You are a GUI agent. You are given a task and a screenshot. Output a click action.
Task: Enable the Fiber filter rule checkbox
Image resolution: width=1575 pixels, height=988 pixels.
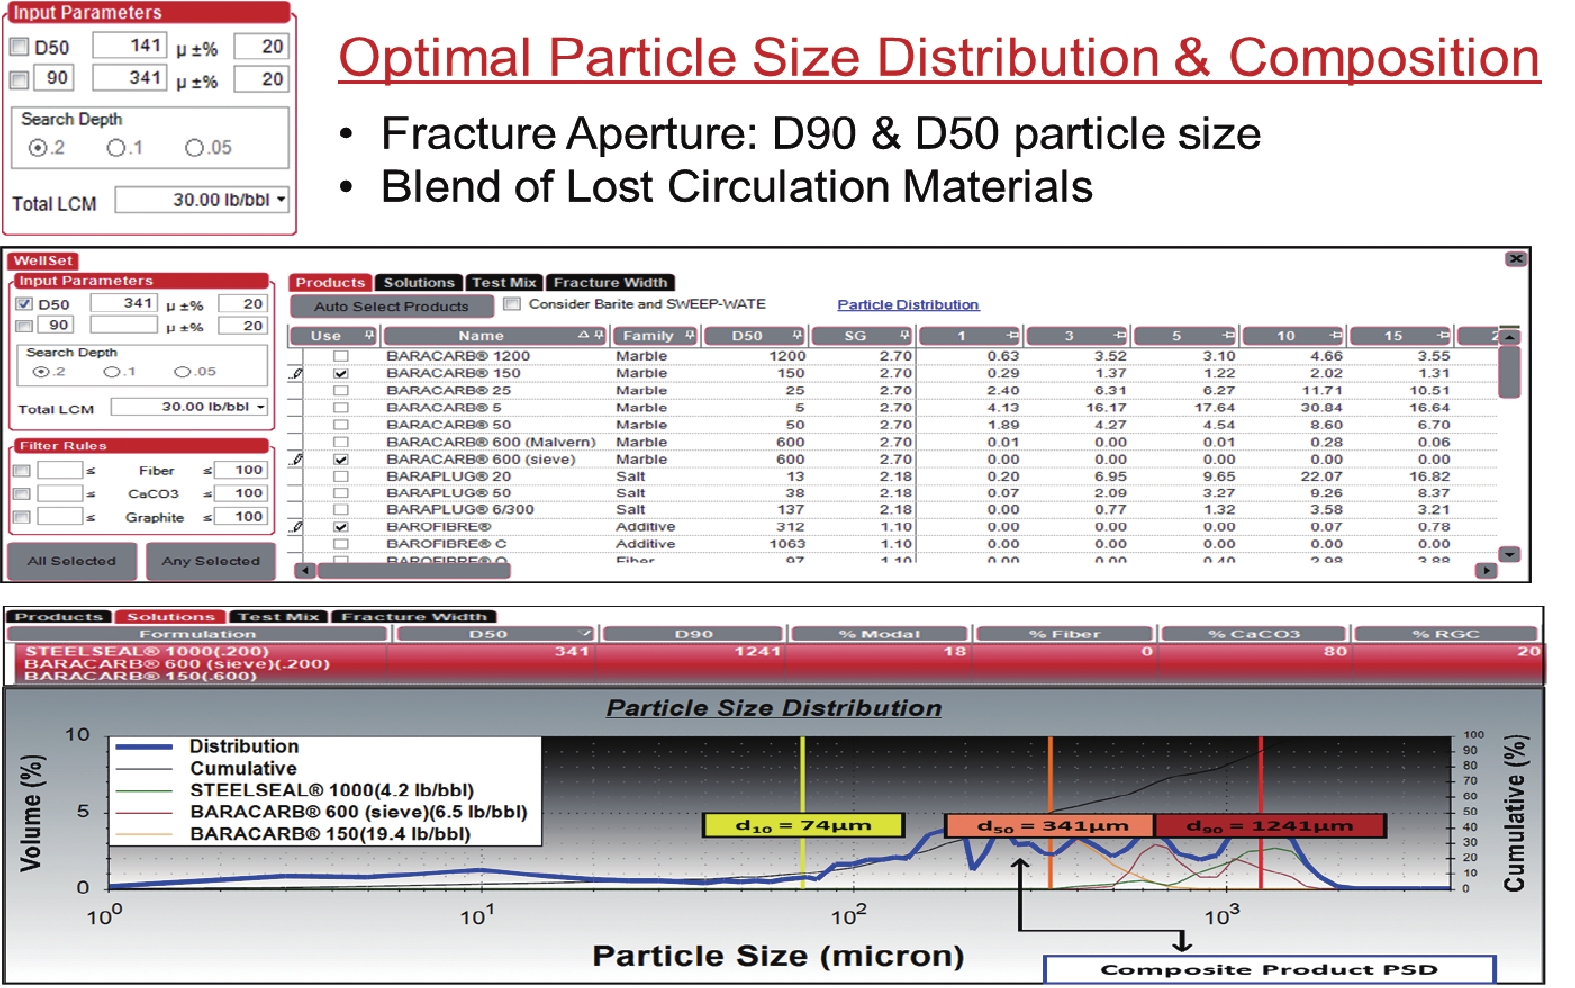[22, 470]
